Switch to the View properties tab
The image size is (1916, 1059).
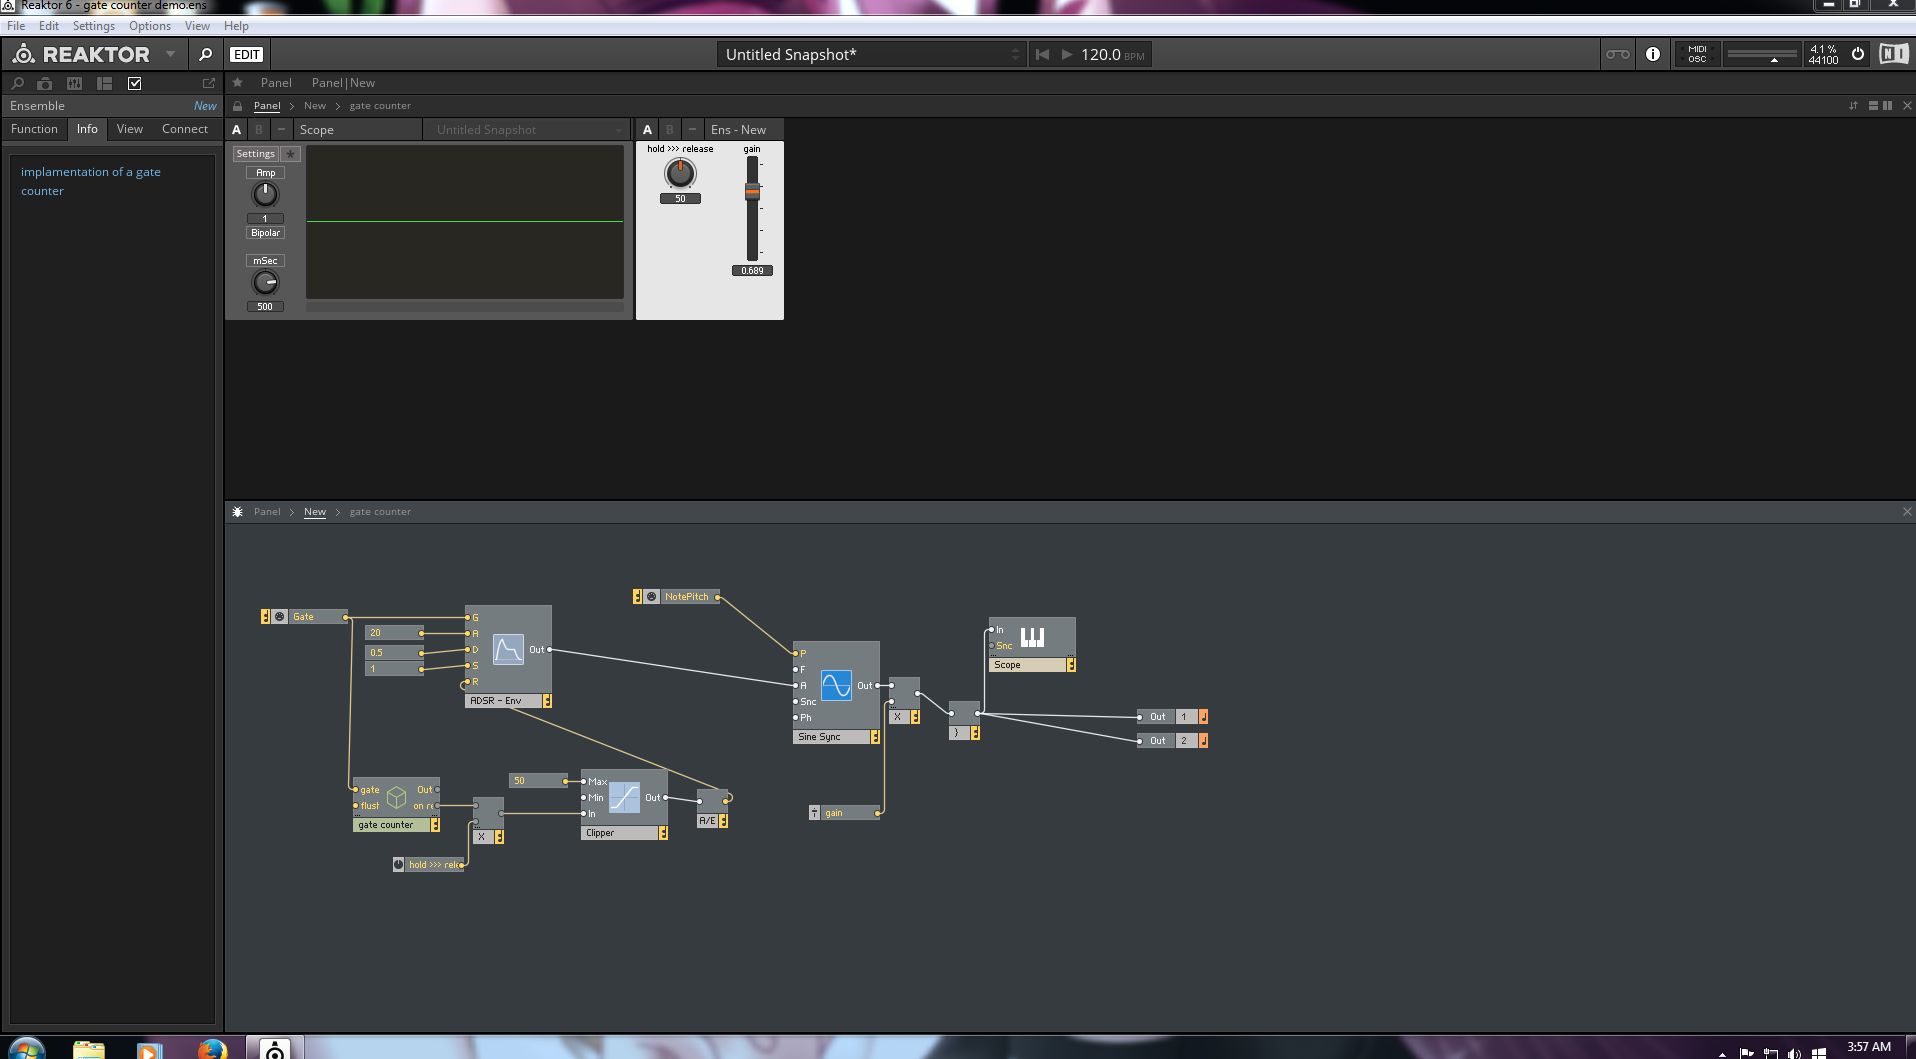point(130,129)
